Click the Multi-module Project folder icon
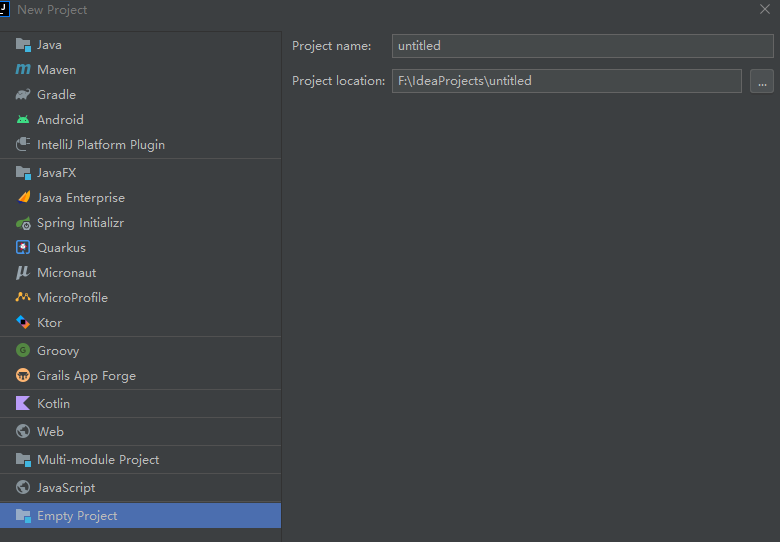The width and height of the screenshot is (780, 542). point(23,459)
